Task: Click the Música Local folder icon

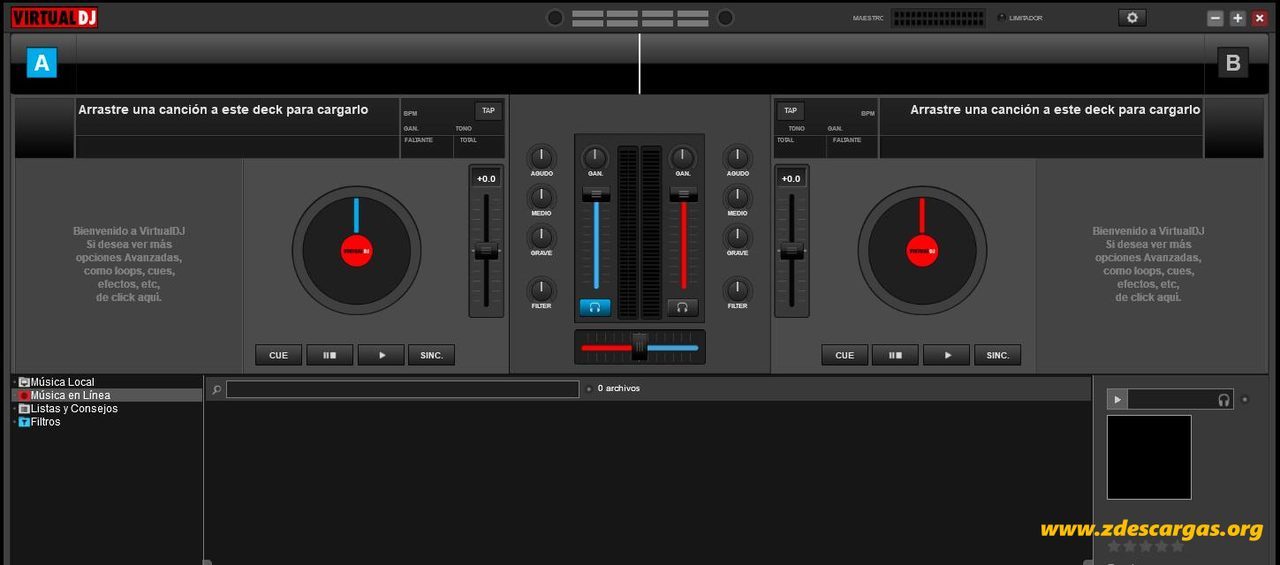Action: (x=24, y=382)
